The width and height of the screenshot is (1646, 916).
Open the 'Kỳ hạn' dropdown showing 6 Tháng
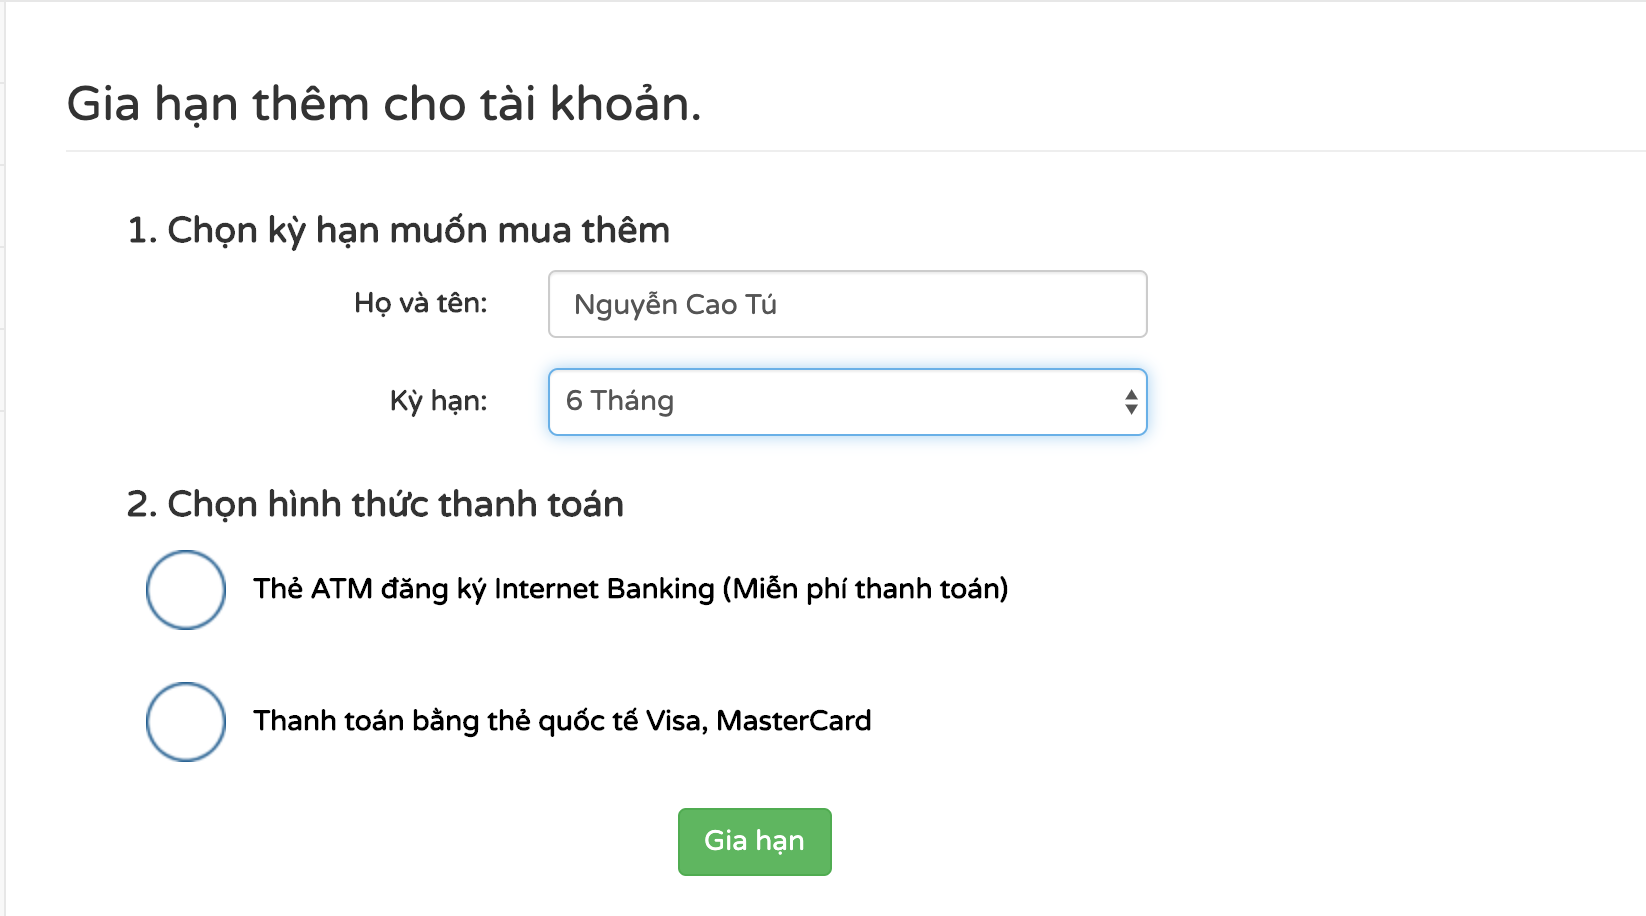click(846, 402)
